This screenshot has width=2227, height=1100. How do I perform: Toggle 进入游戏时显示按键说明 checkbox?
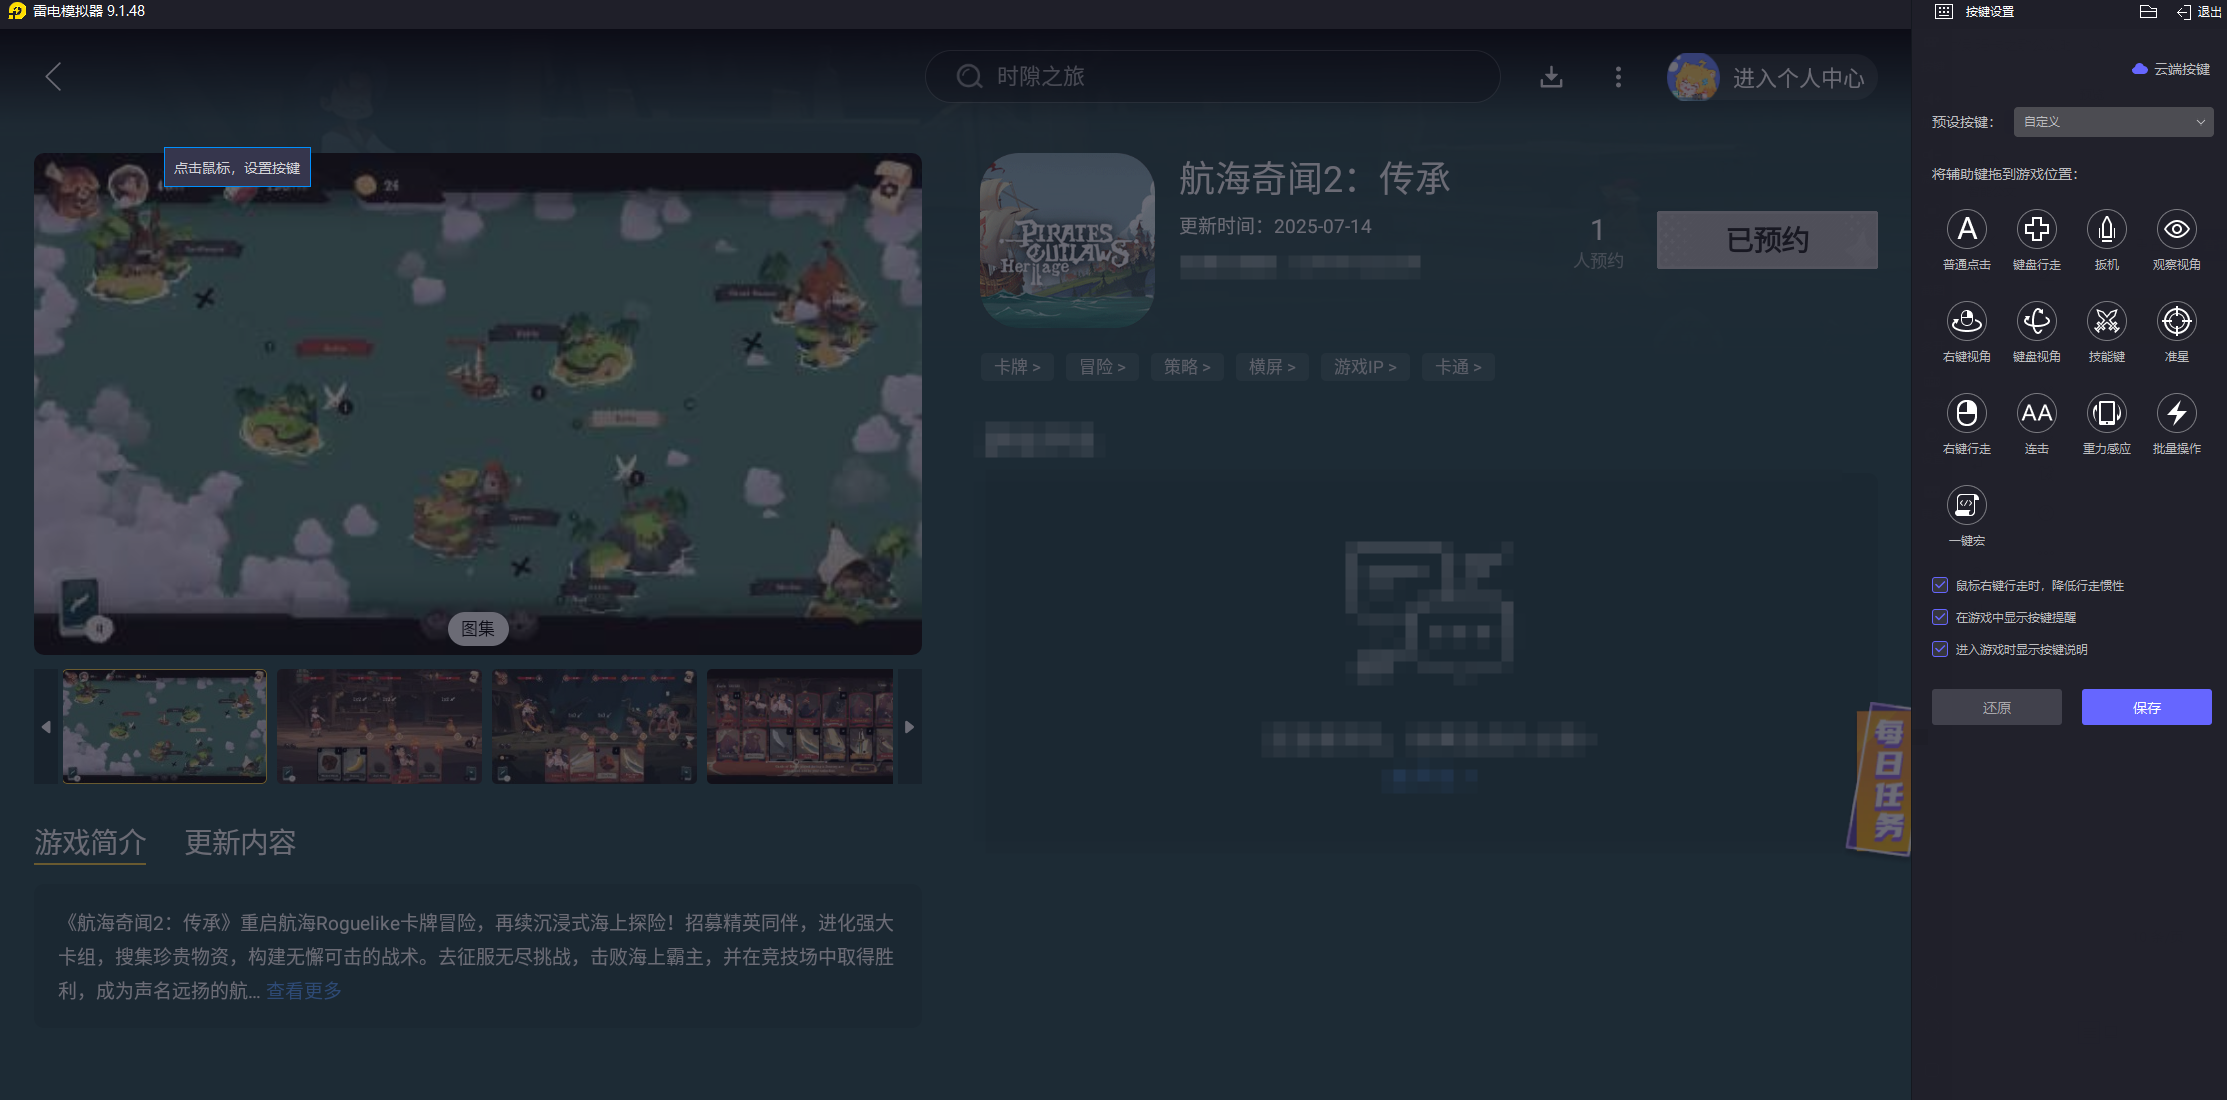click(x=1940, y=649)
